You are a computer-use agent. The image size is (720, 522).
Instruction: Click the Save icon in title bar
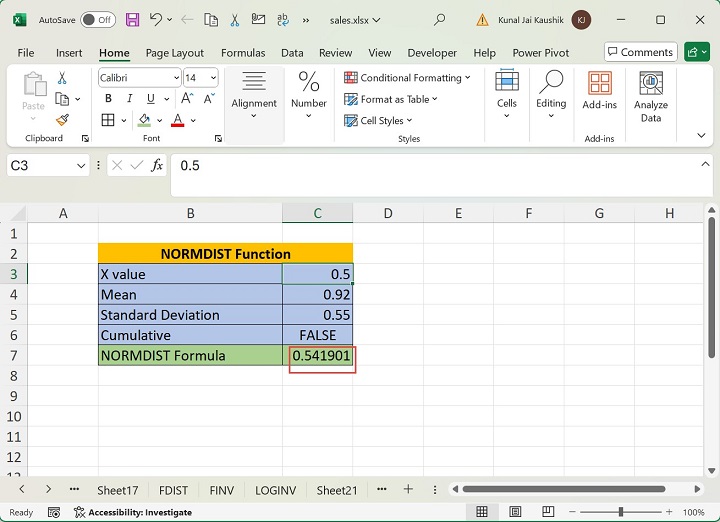(132, 19)
